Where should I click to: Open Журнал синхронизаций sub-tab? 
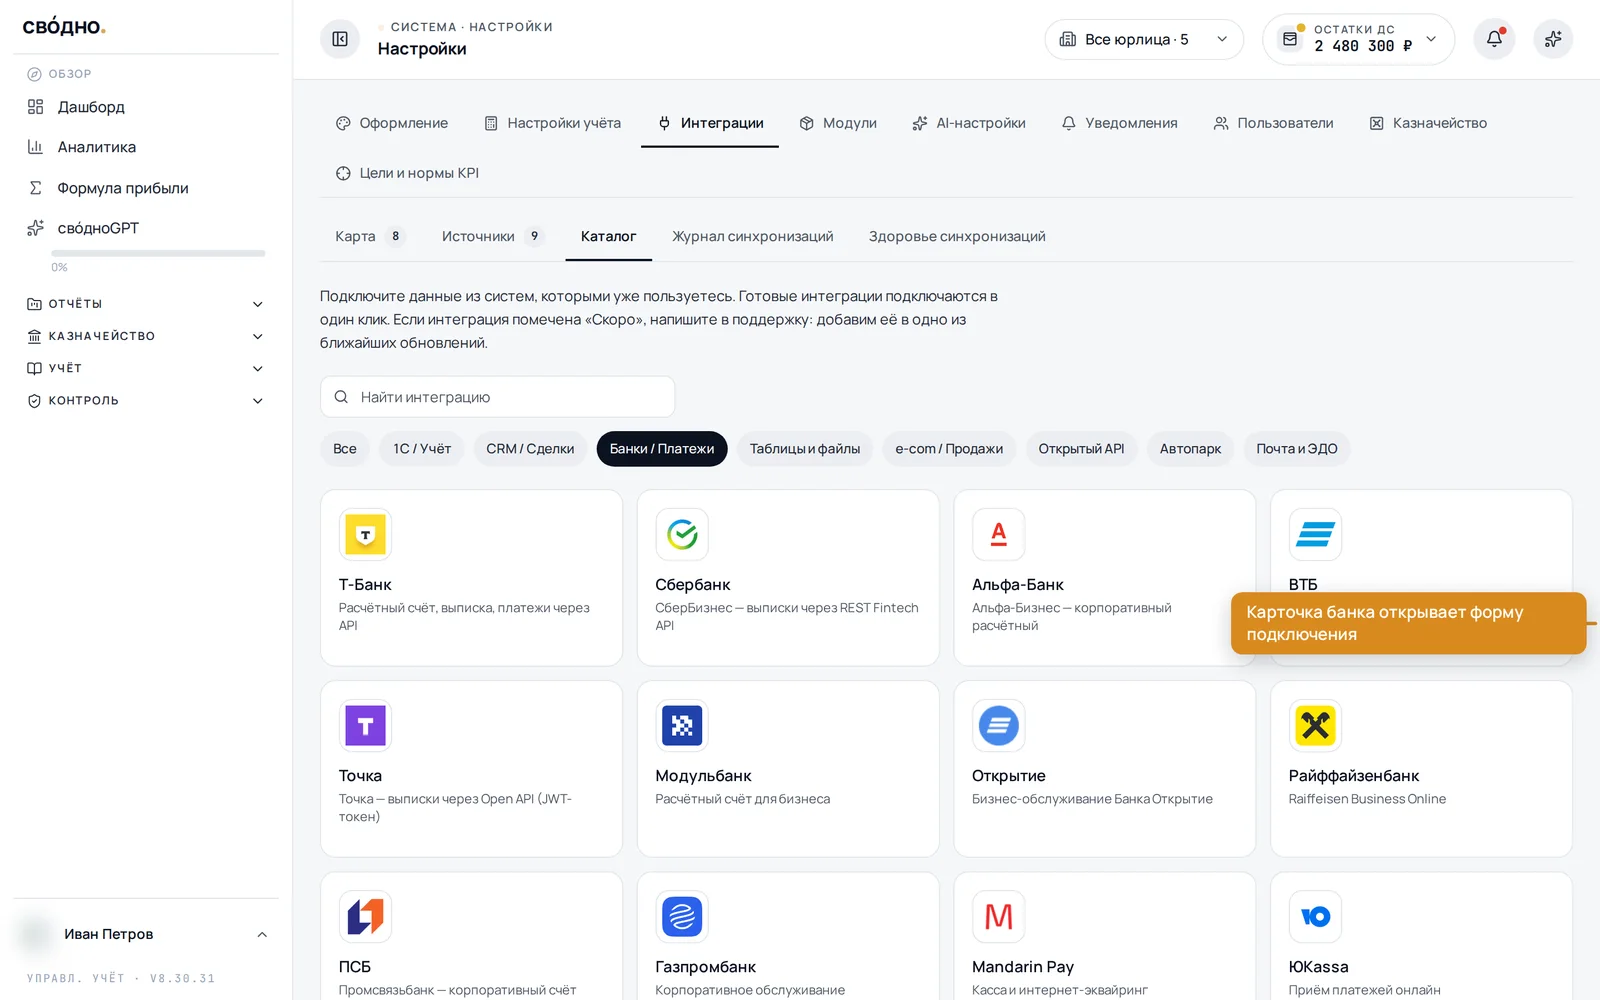pyautogui.click(x=752, y=236)
